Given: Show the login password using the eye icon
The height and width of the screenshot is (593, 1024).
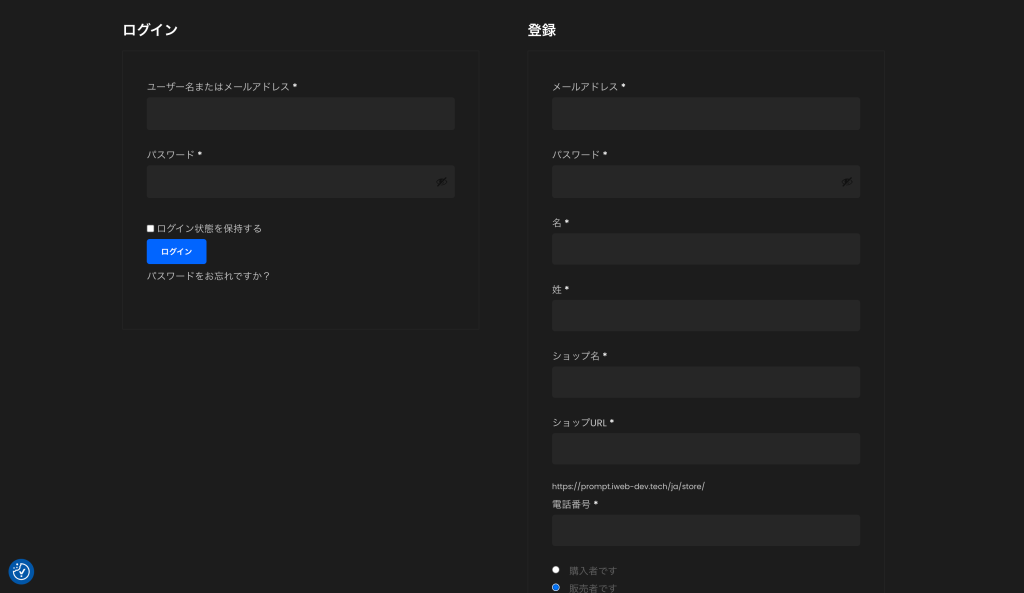Looking at the screenshot, I should tap(441, 182).
